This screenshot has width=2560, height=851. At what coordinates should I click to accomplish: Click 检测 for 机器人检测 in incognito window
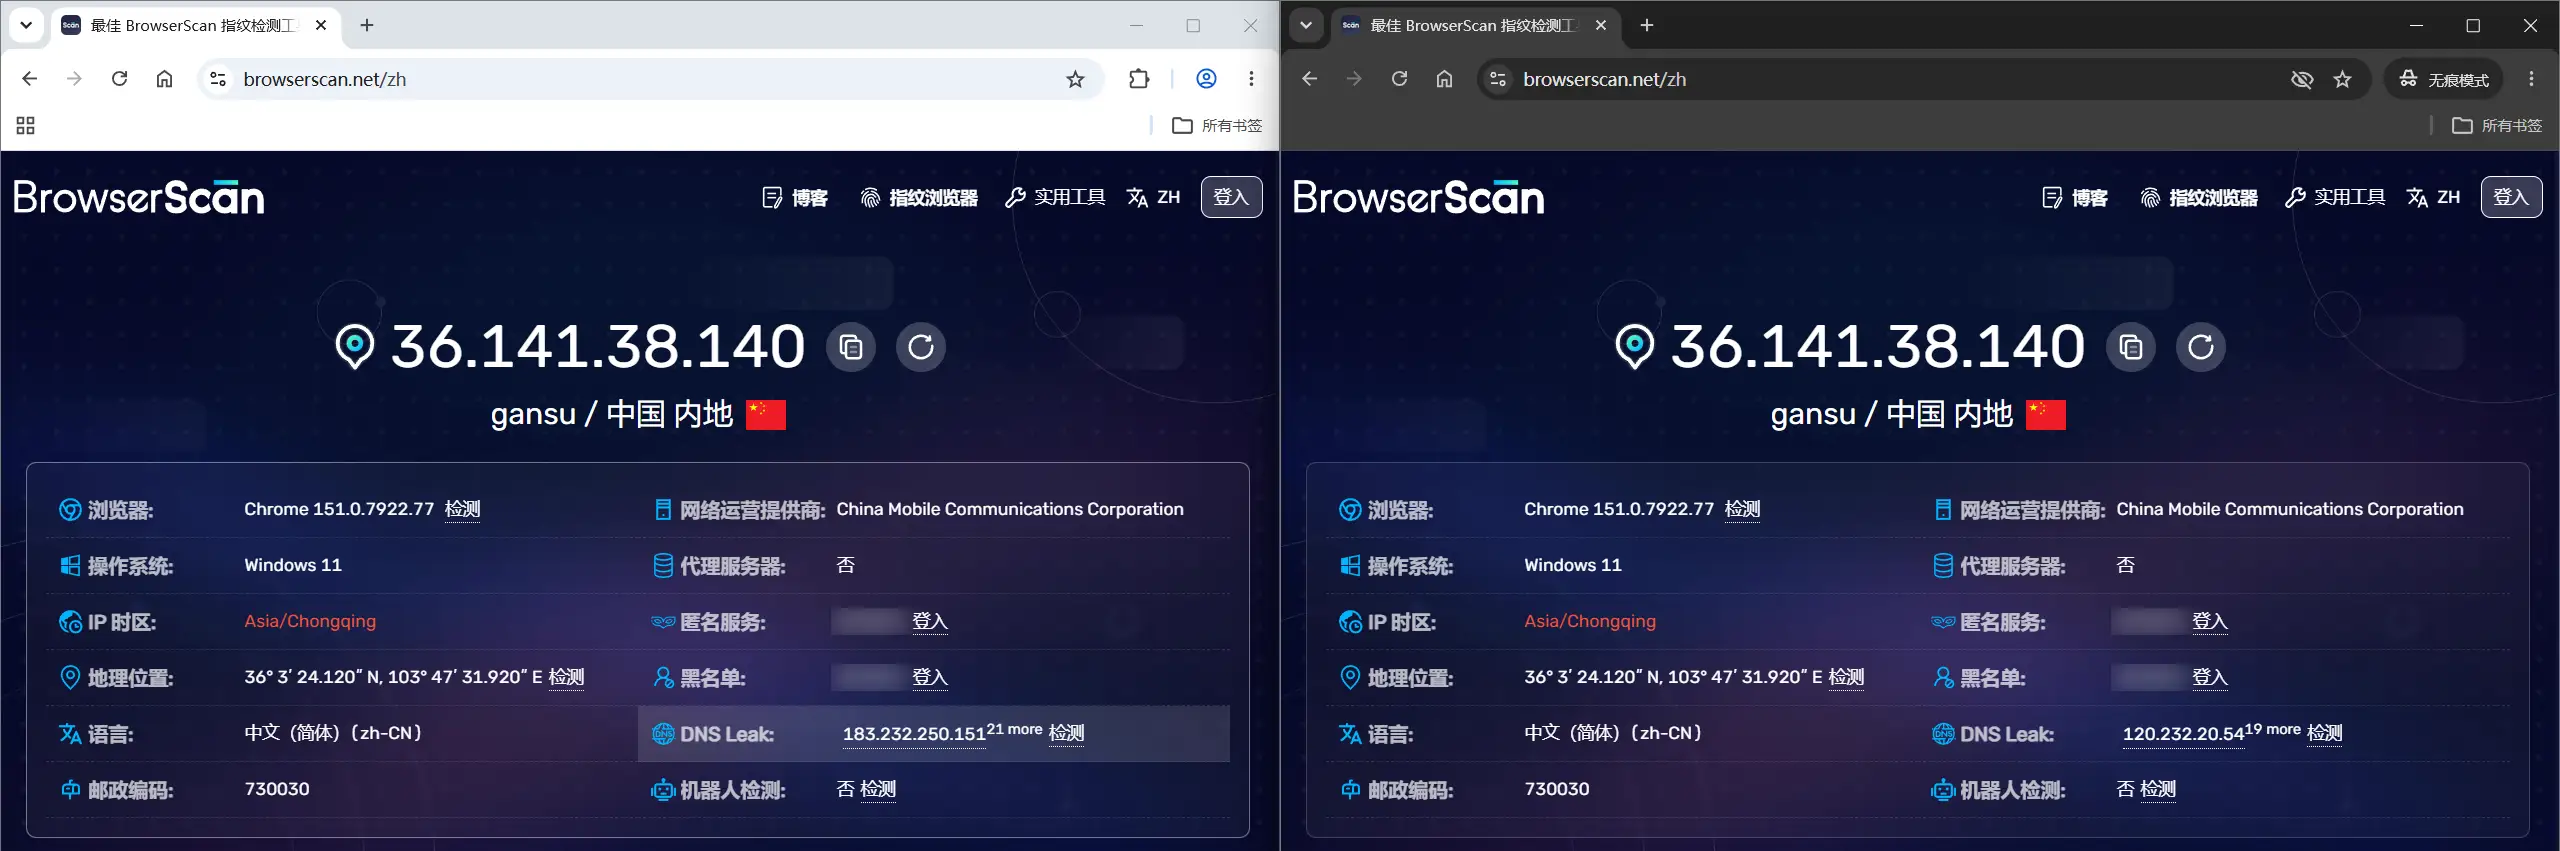(2159, 789)
